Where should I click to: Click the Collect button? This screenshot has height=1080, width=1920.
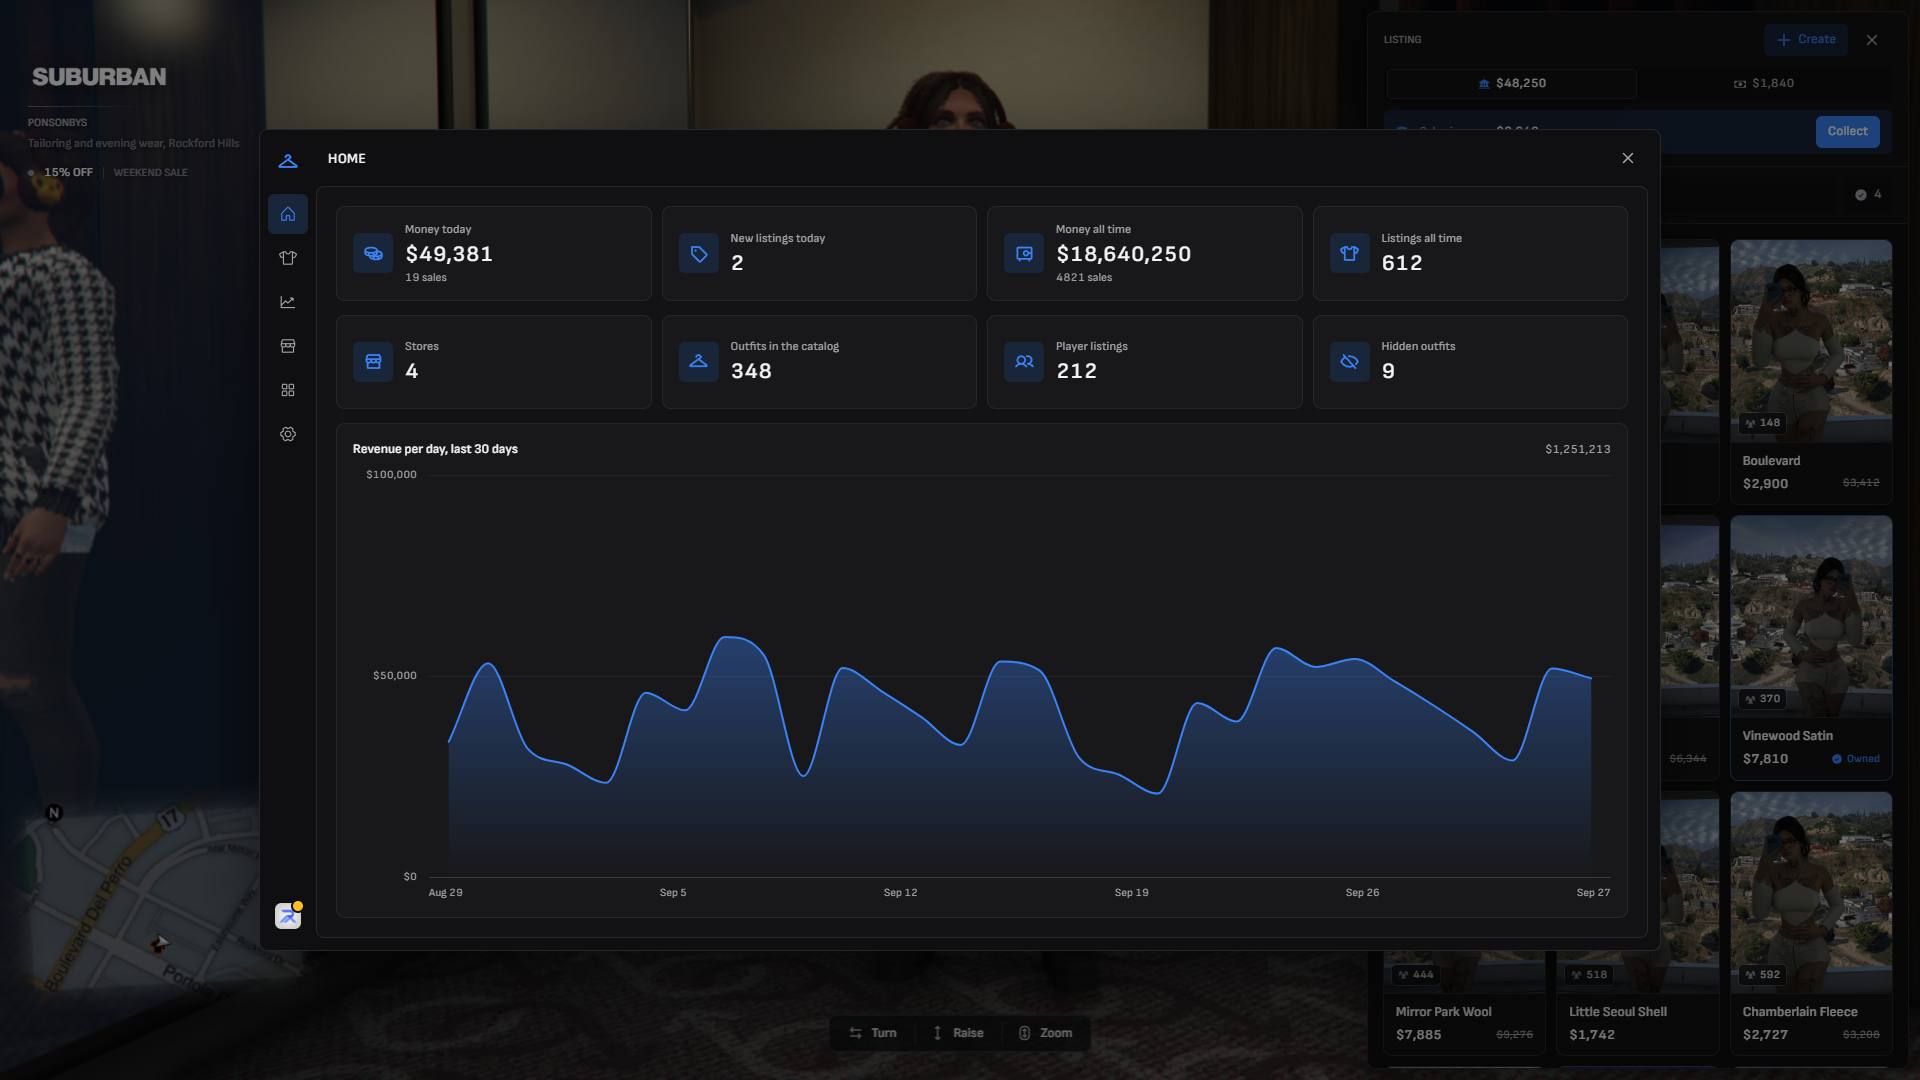tap(1847, 132)
